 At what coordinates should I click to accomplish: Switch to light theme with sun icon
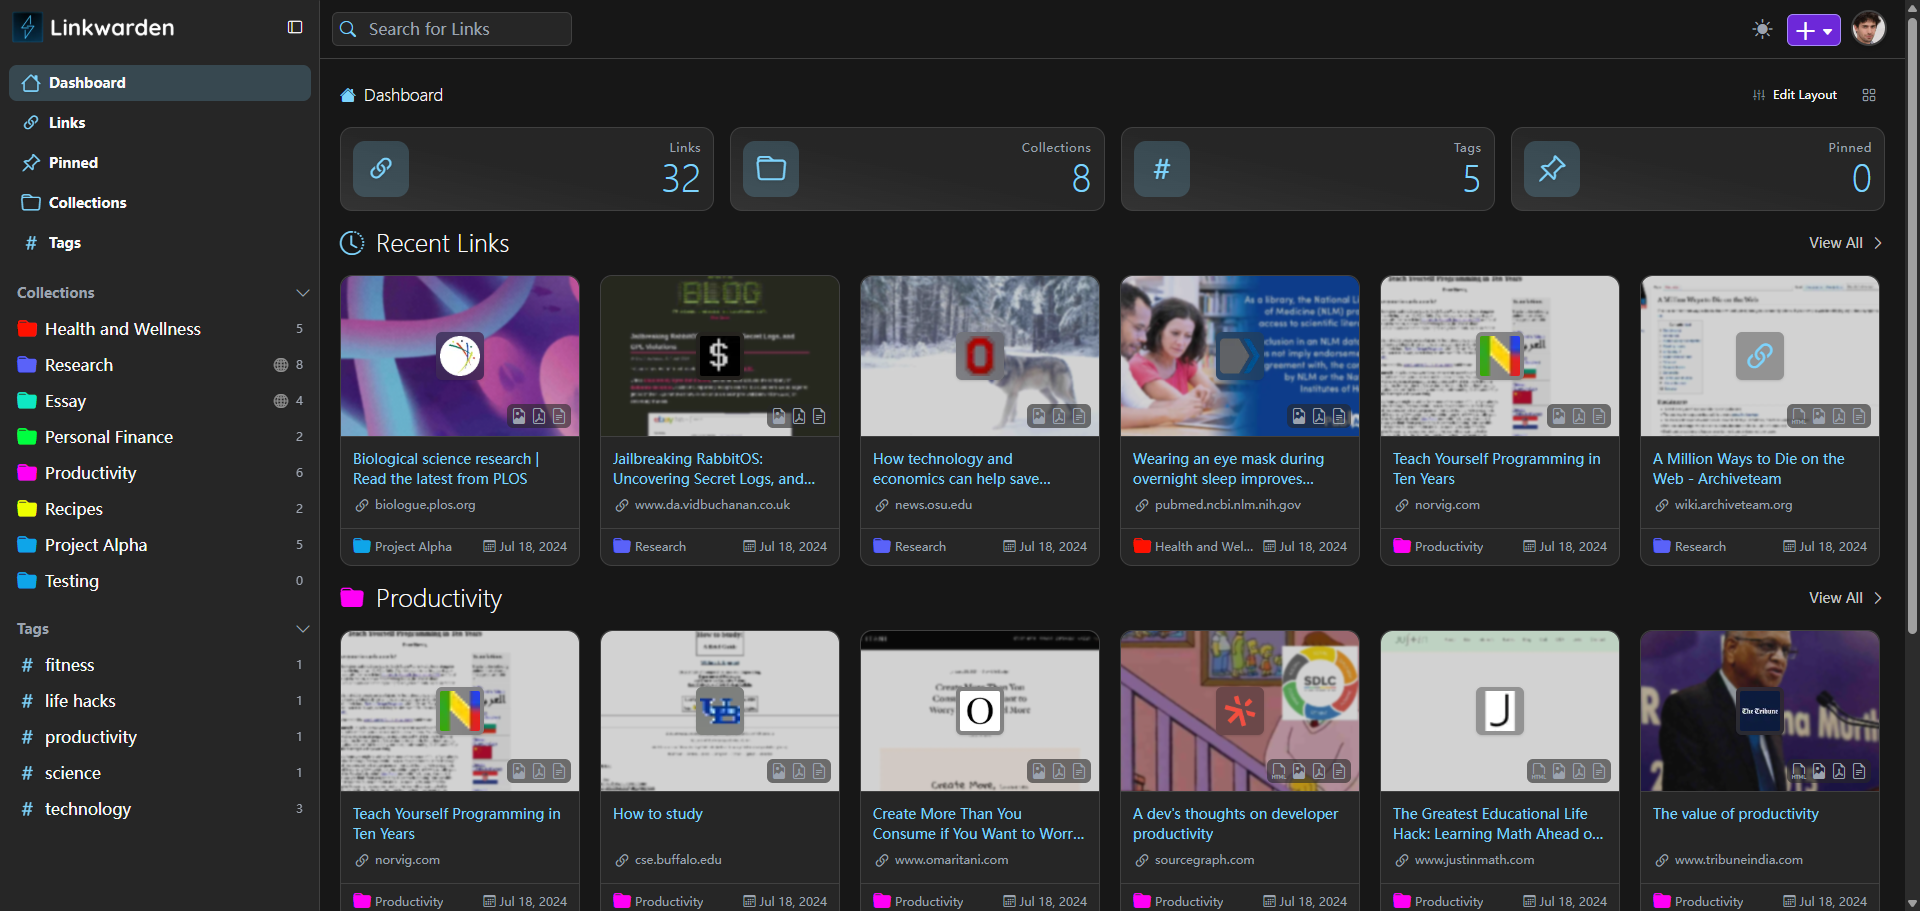click(x=1762, y=29)
